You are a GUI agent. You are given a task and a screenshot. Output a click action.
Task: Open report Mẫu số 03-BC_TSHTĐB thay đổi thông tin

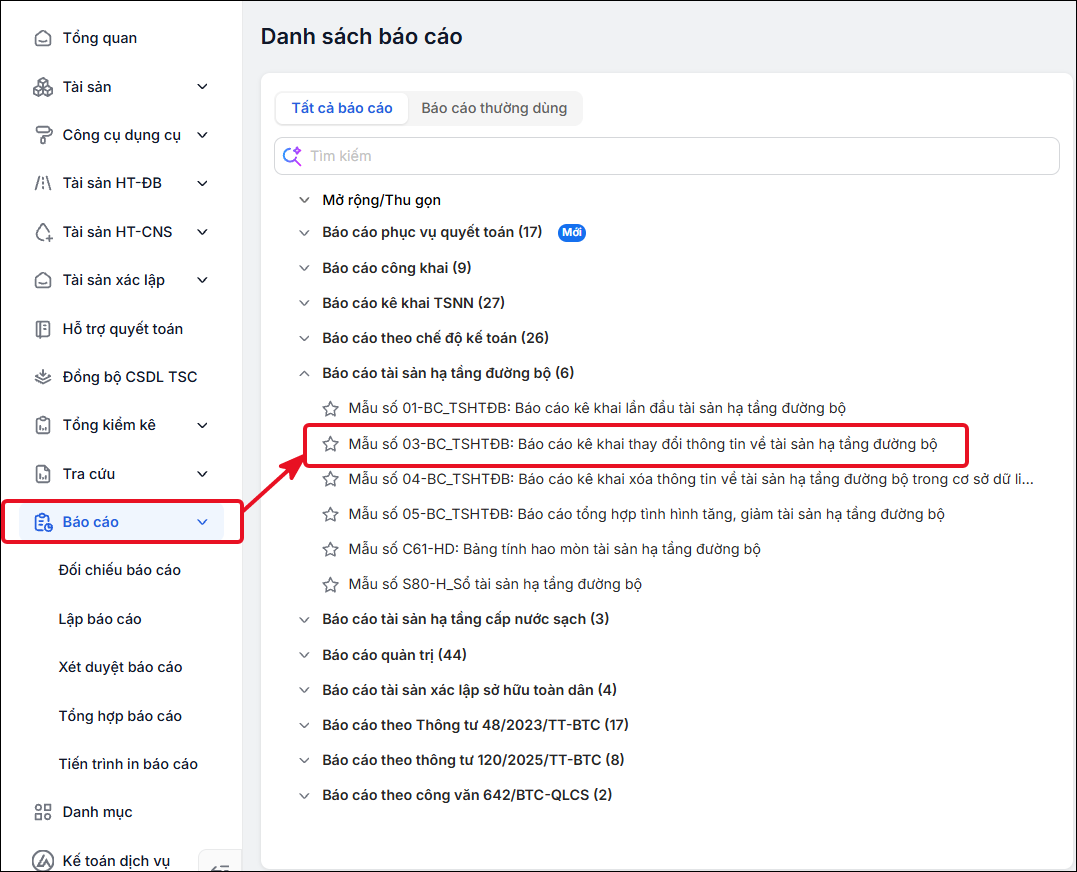(x=643, y=444)
